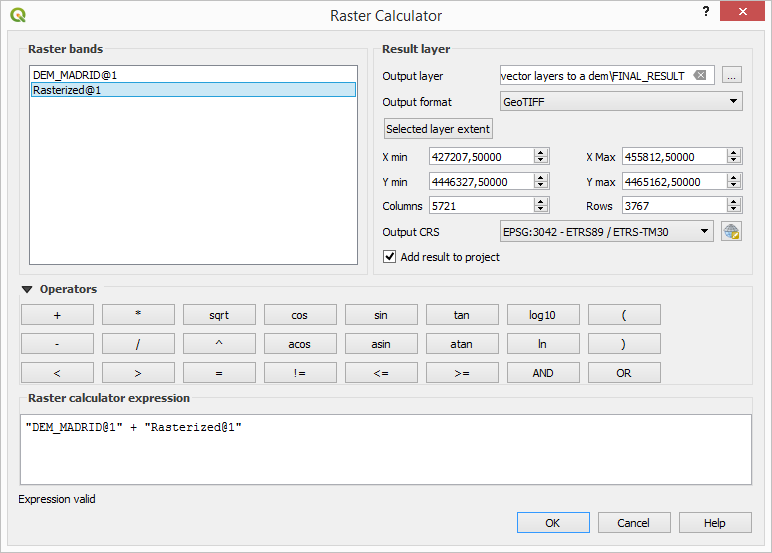Open the title bar help question mark
772x553 pixels.
706,11
